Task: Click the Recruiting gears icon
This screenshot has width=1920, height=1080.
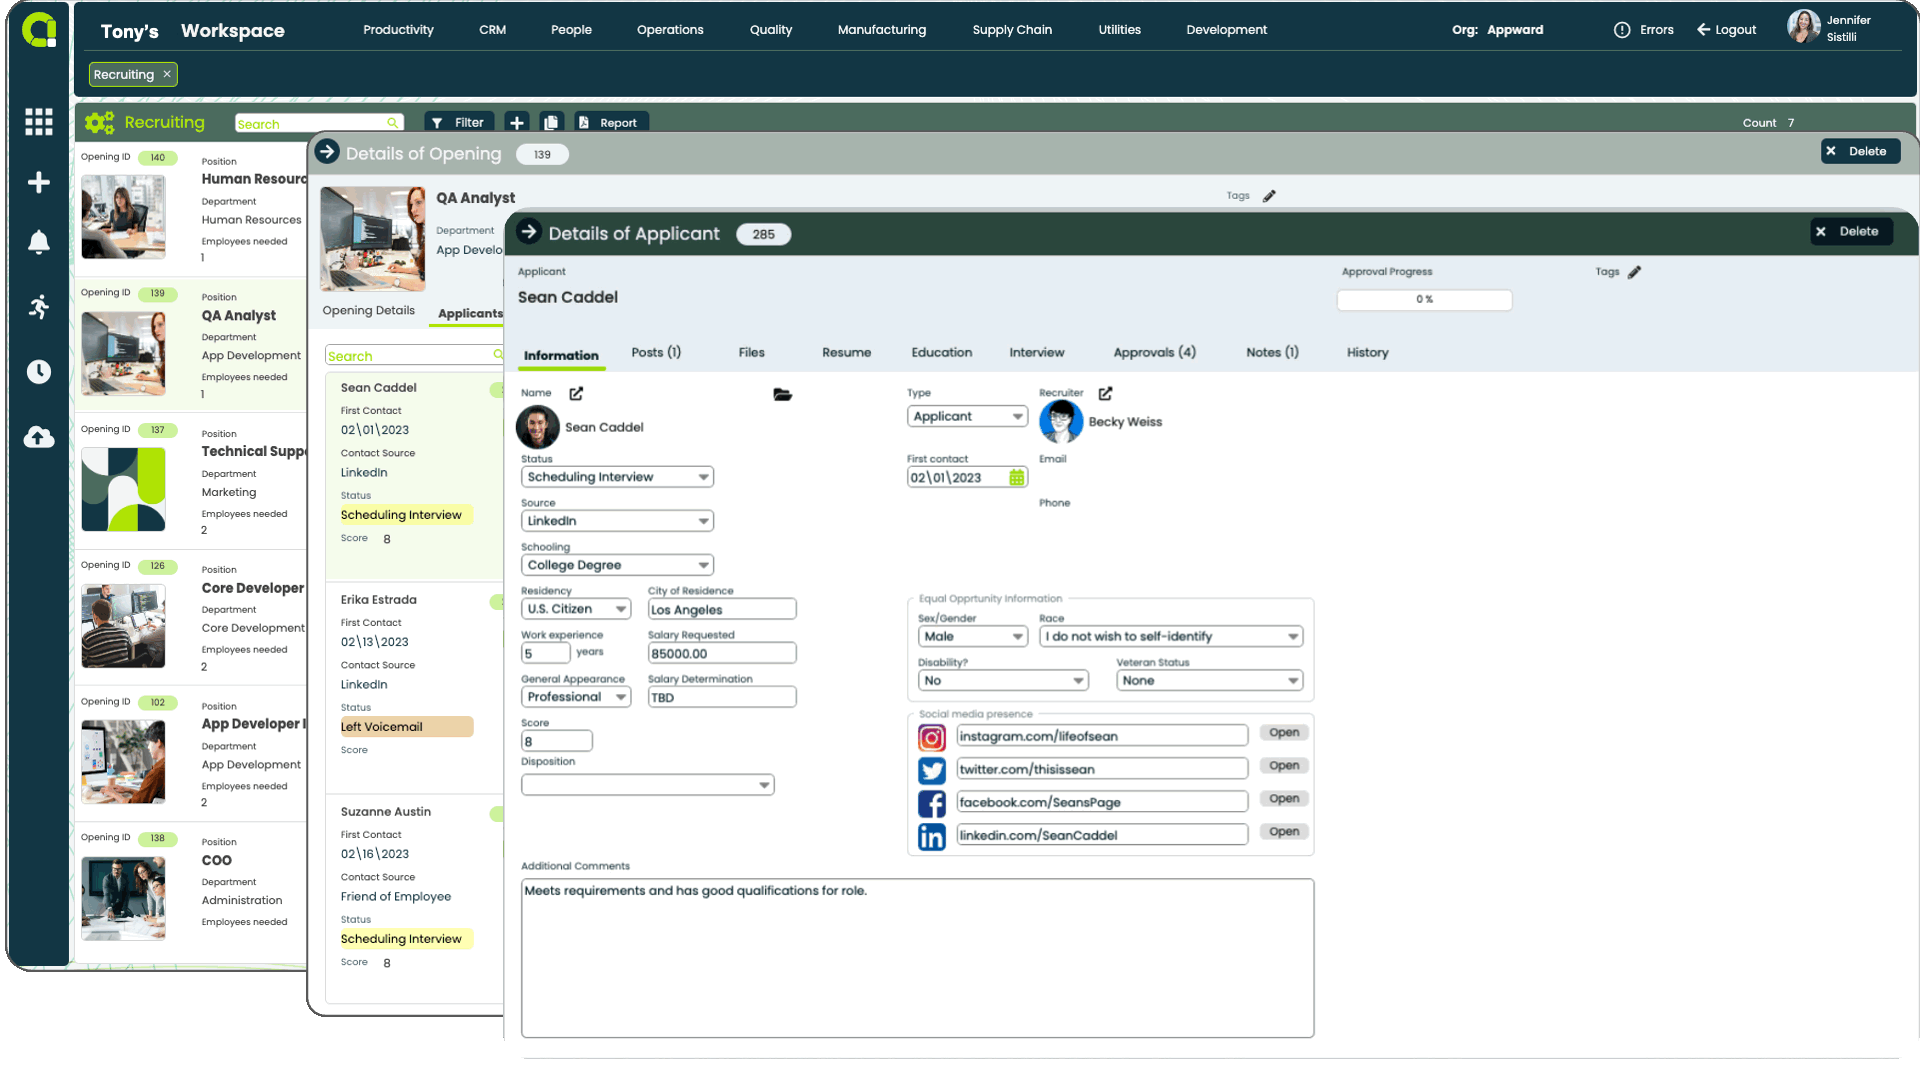Action: click(99, 123)
